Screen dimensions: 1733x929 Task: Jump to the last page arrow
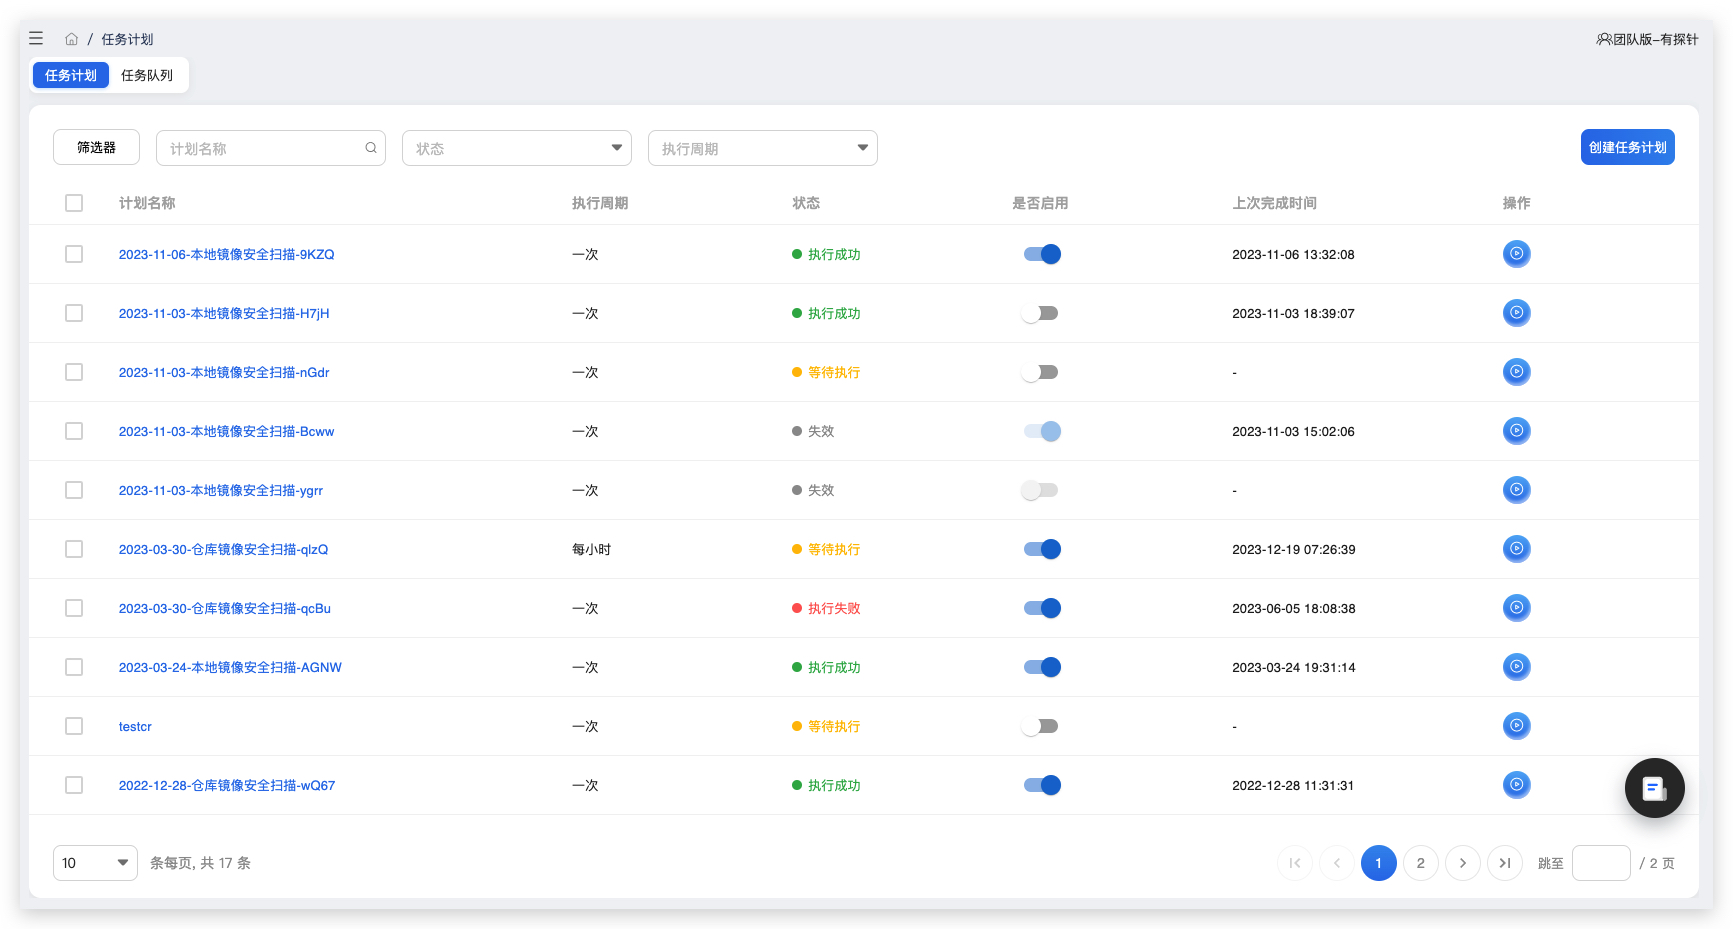pos(1505,863)
